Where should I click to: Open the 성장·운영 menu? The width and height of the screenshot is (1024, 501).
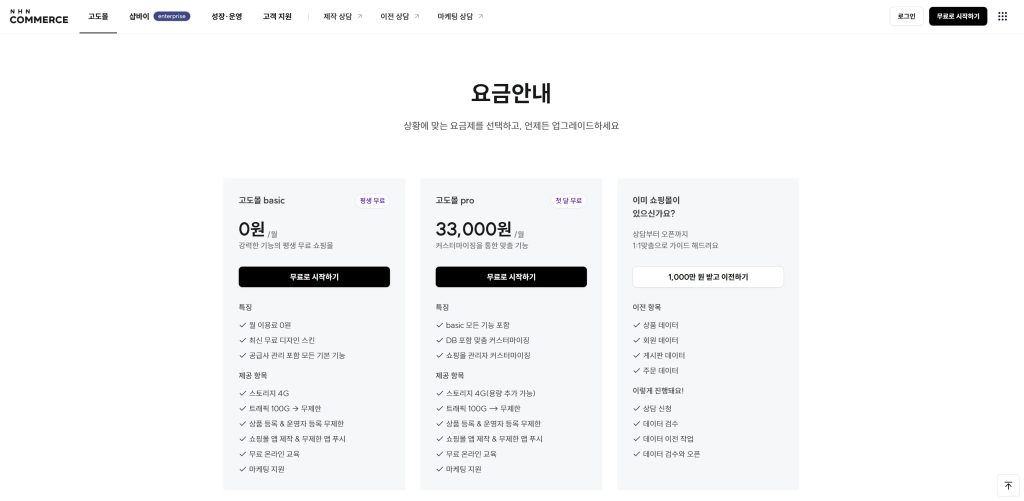(x=227, y=16)
